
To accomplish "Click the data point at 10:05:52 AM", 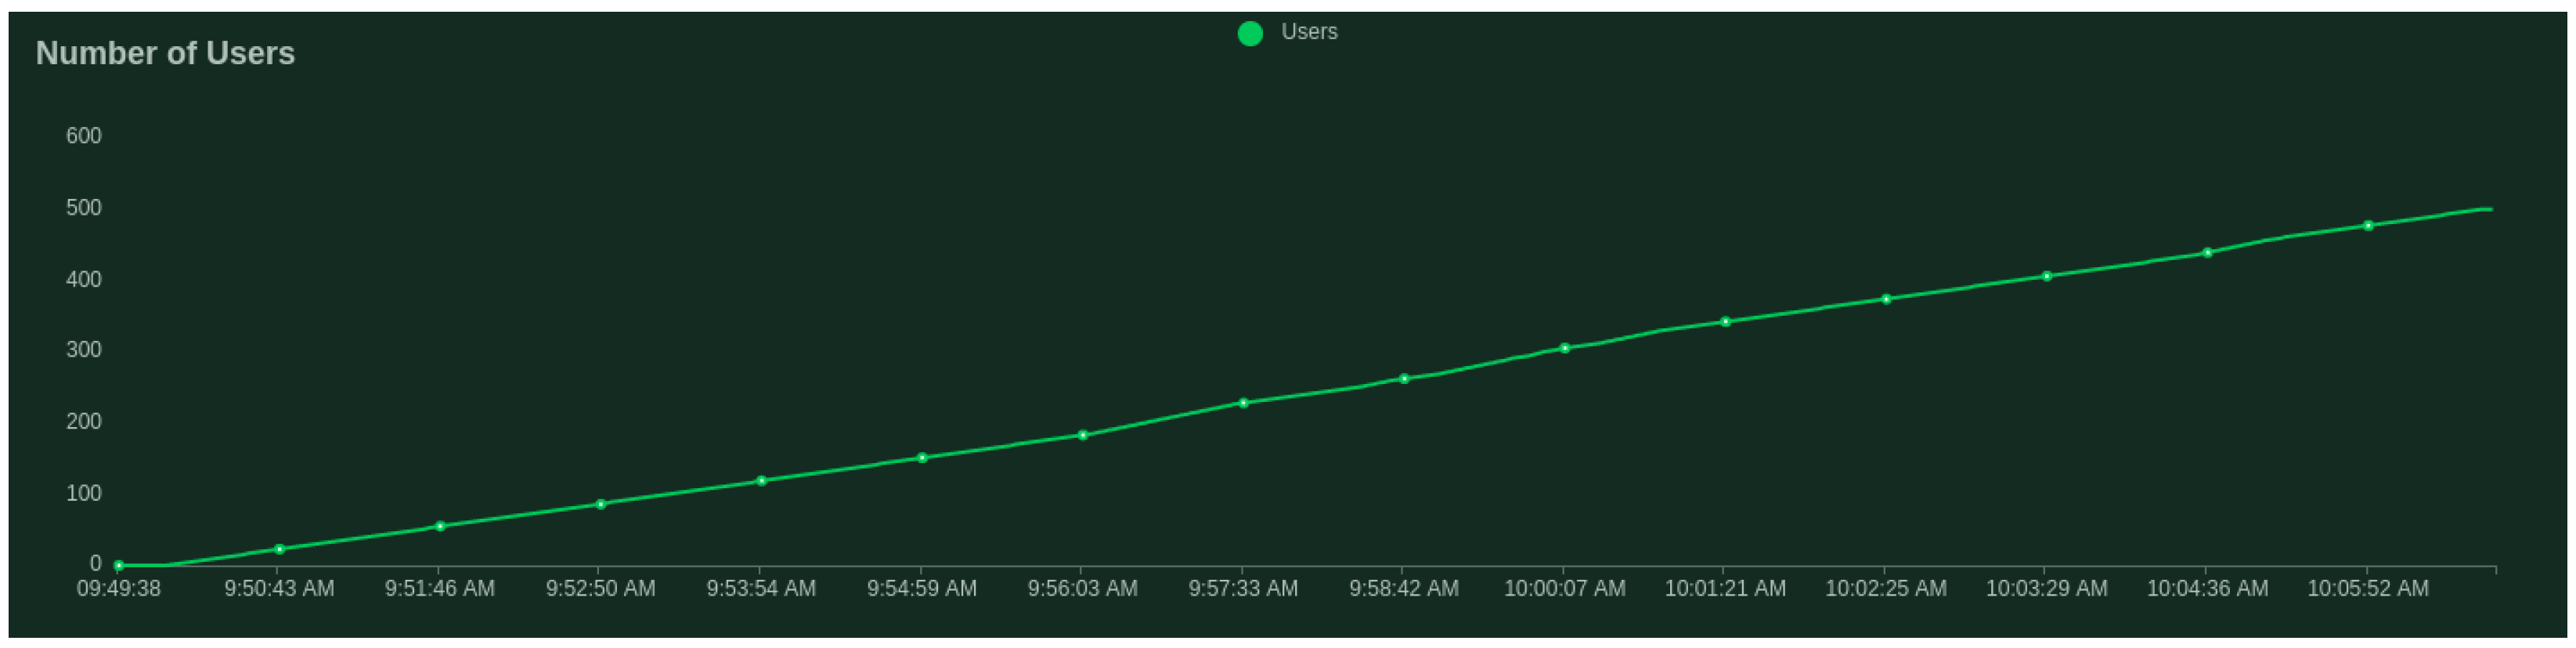I will pos(2368,226).
